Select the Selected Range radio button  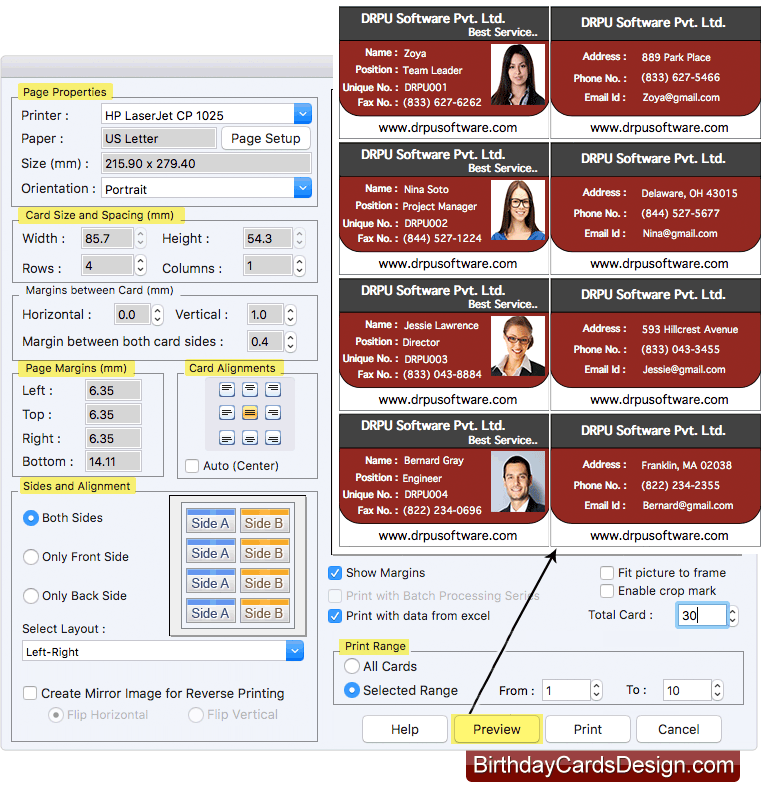(352, 690)
